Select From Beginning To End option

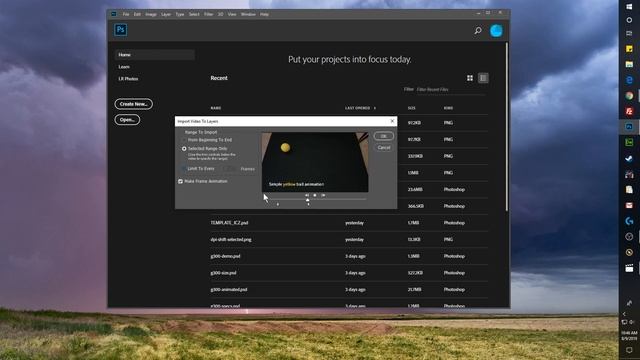click(207, 140)
